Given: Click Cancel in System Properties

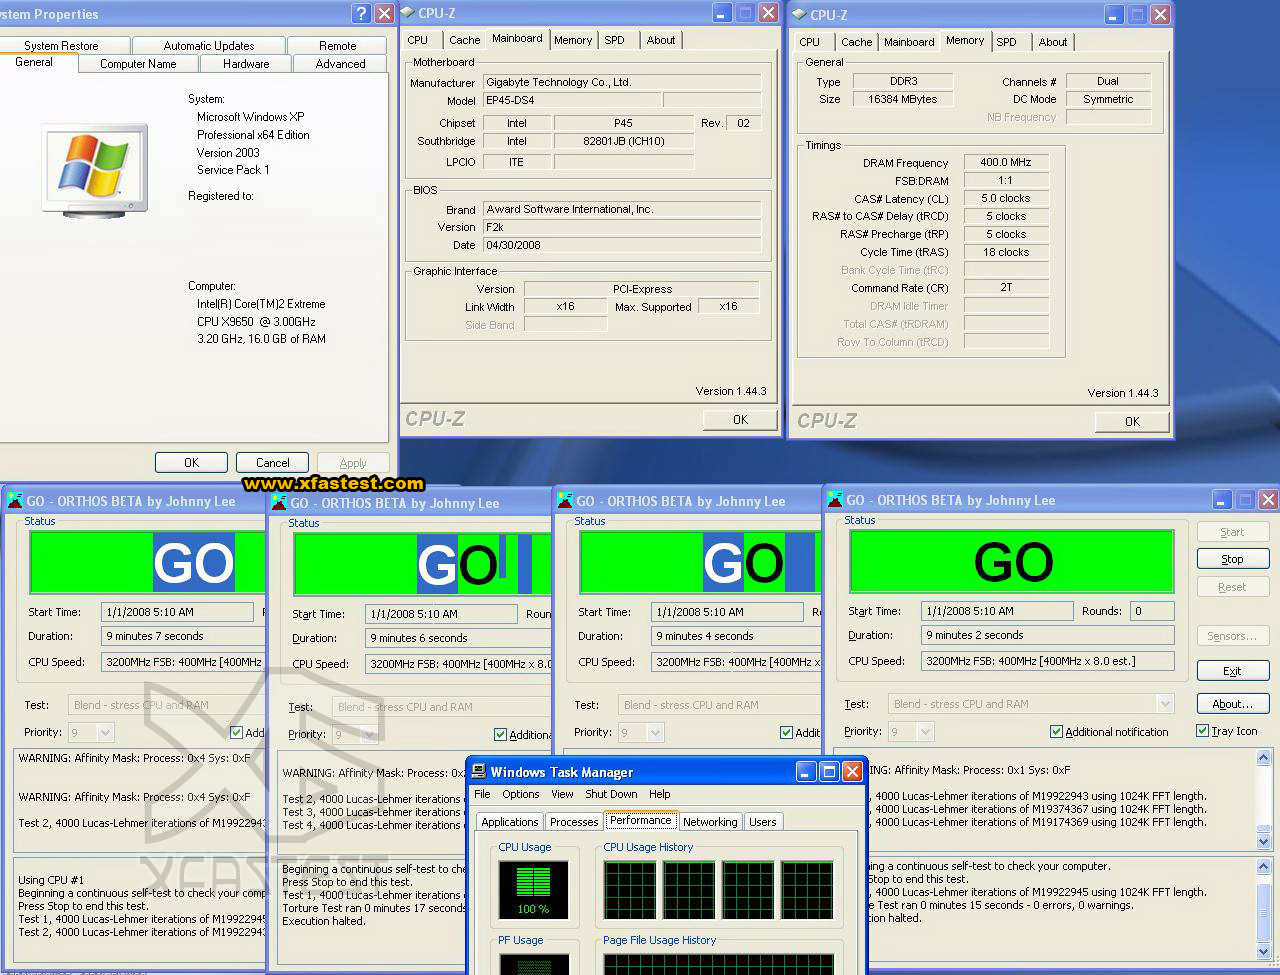Looking at the screenshot, I should pyautogui.click(x=272, y=463).
